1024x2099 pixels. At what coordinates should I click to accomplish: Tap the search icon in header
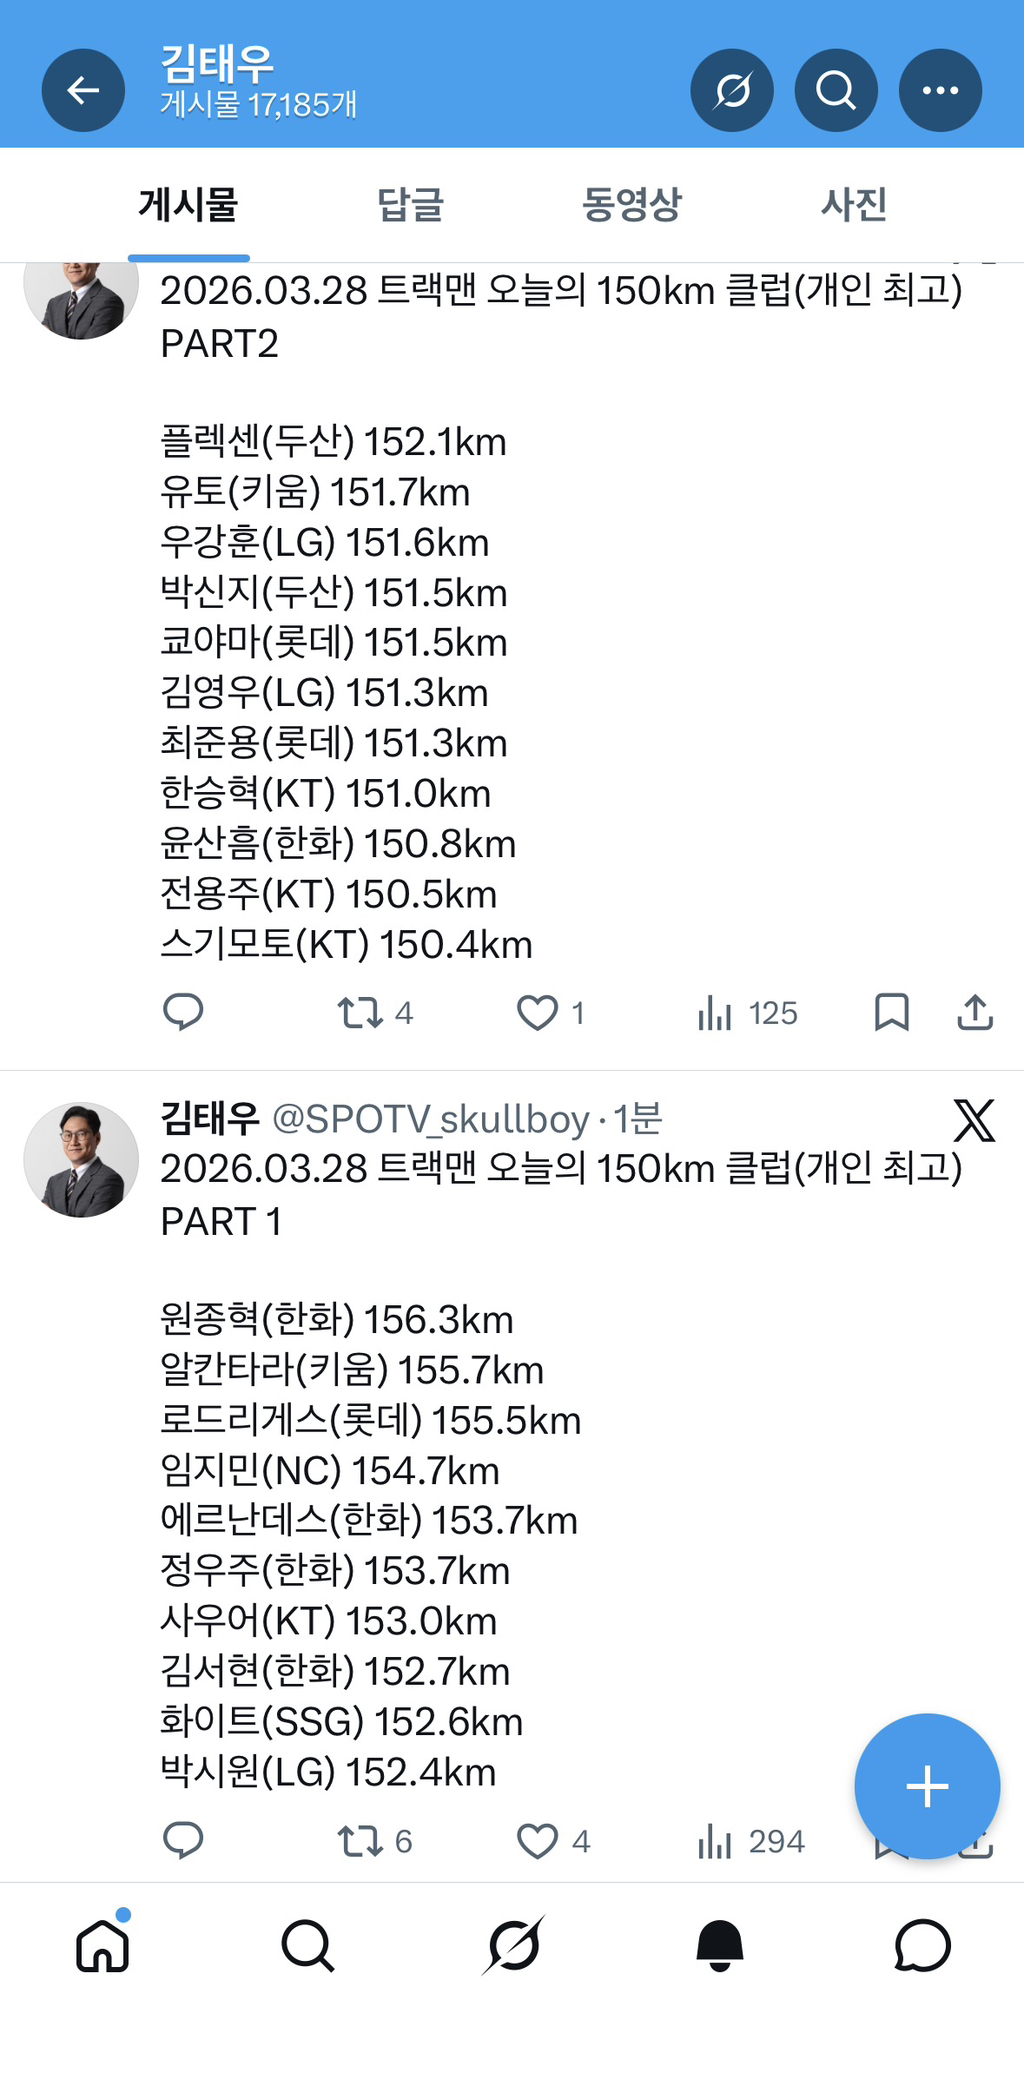[836, 91]
